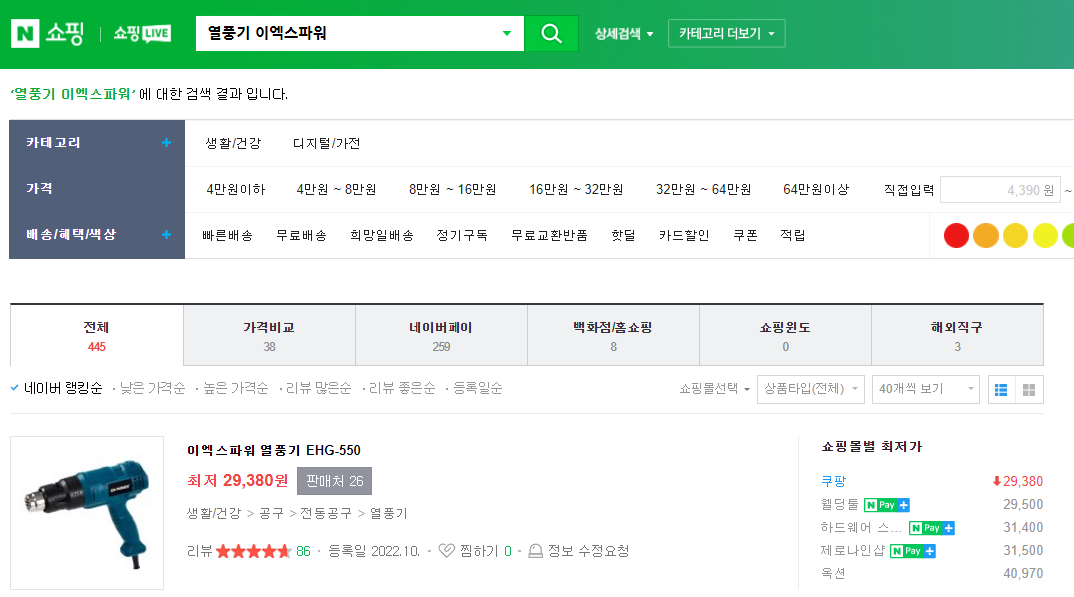Switch to the 쇼핑윈도 tab
The height and width of the screenshot is (597, 1074).
point(785,335)
